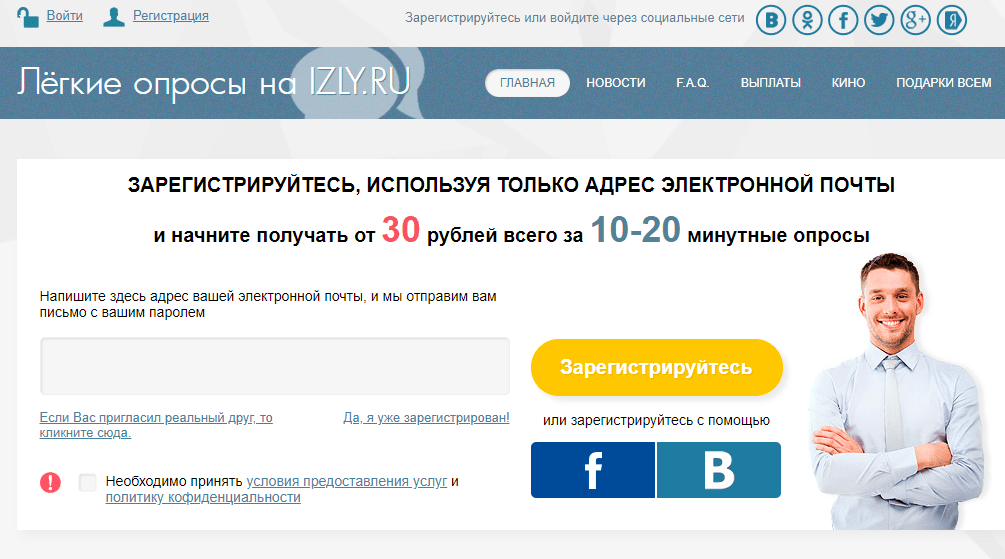Click the heading ЗАРЕГИСТРИРУЙТЕСЬ, ИСПОЛЬЗУЯ ТОЛЬКО АДРЕС ЭЛЕКТРОННОЙ ПОЧТЫ

tap(511, 185)
